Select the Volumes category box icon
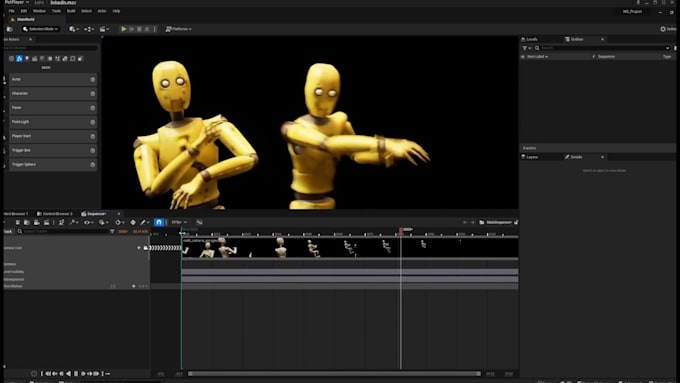 (73, 59)
